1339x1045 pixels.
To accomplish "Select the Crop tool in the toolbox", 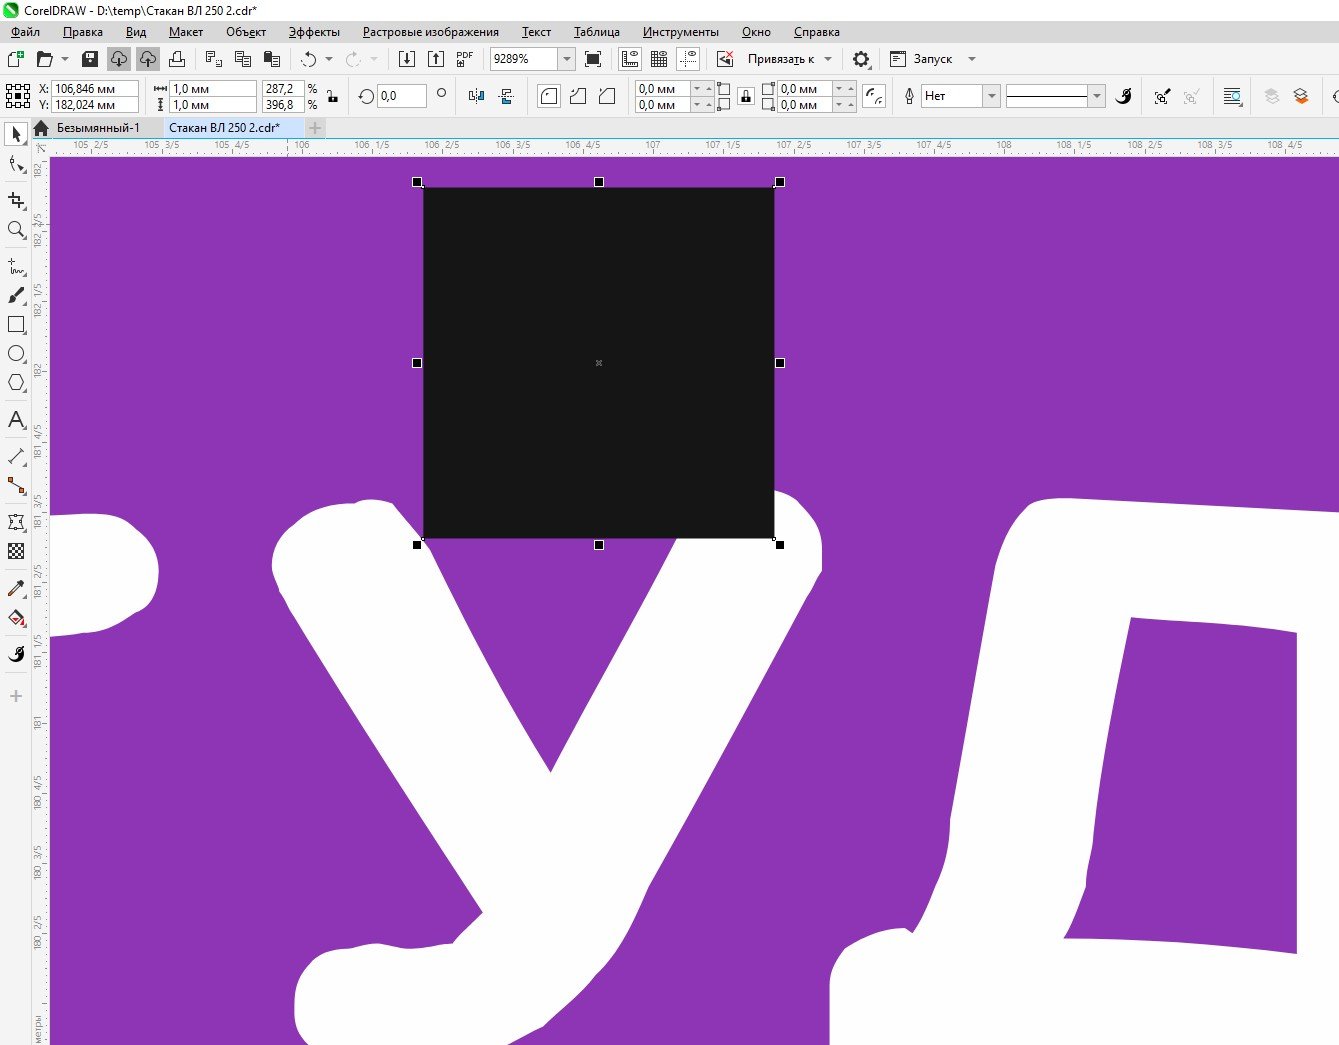I will click(x=16, y=200).
